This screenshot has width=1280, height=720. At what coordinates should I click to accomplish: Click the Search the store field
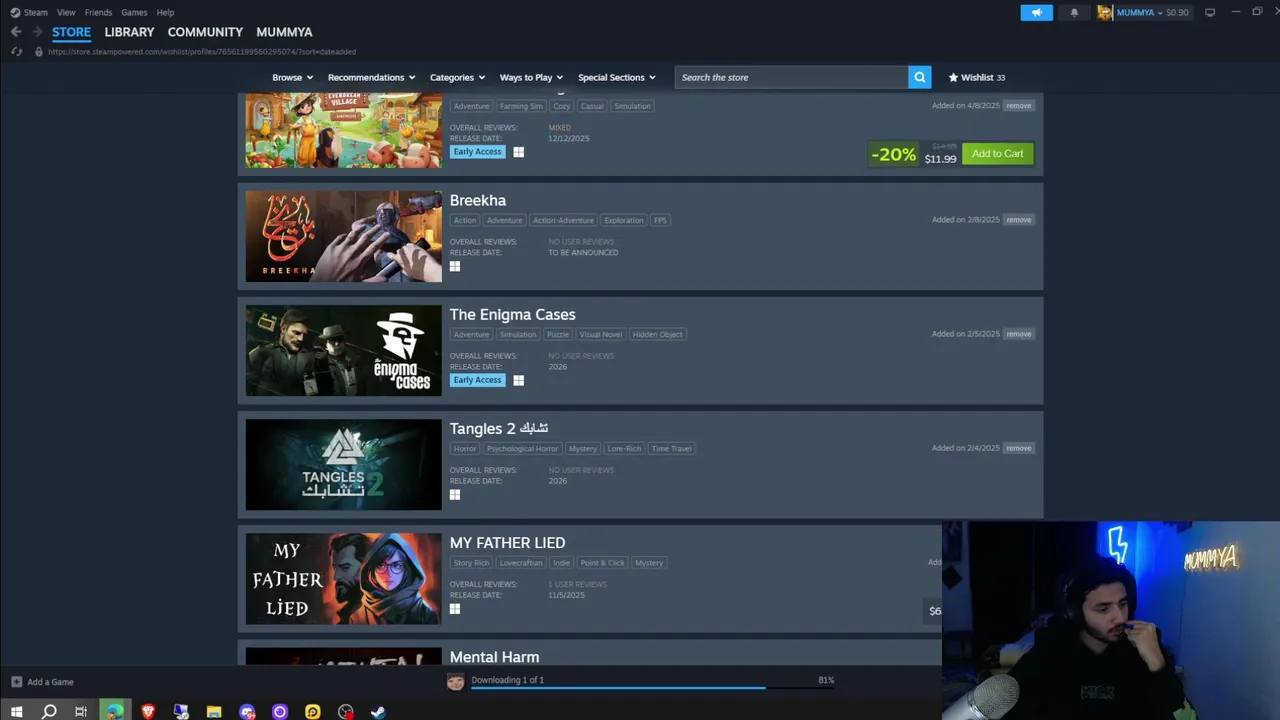(791, 77)
